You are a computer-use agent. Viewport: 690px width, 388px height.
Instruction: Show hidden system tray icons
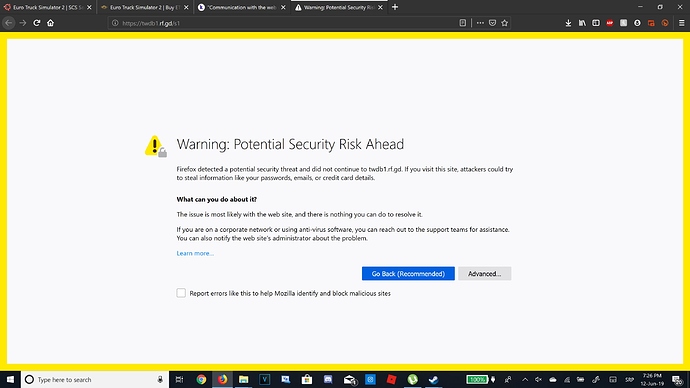point(525,379)
